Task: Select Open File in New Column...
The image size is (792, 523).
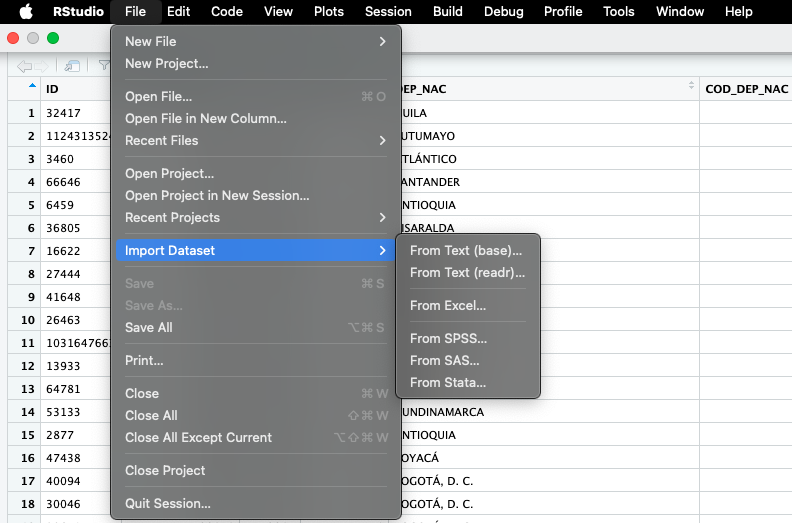Action: (x=255, y=118)
